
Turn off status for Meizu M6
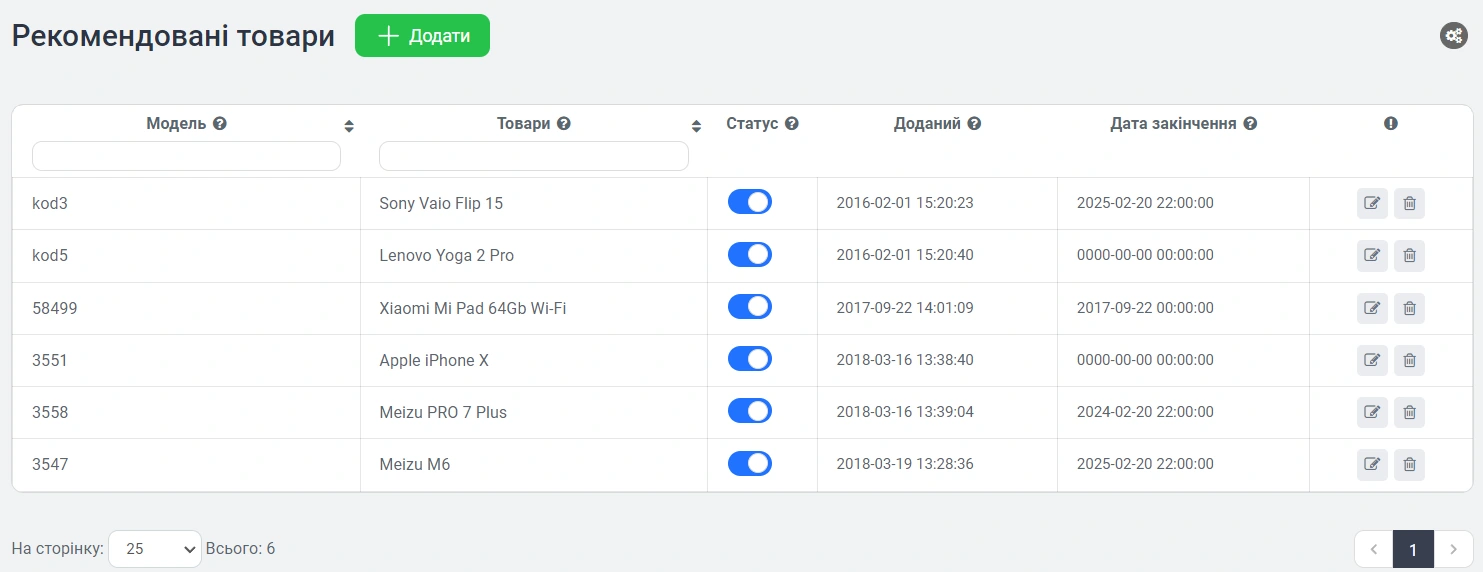click(x=749, y=463)
